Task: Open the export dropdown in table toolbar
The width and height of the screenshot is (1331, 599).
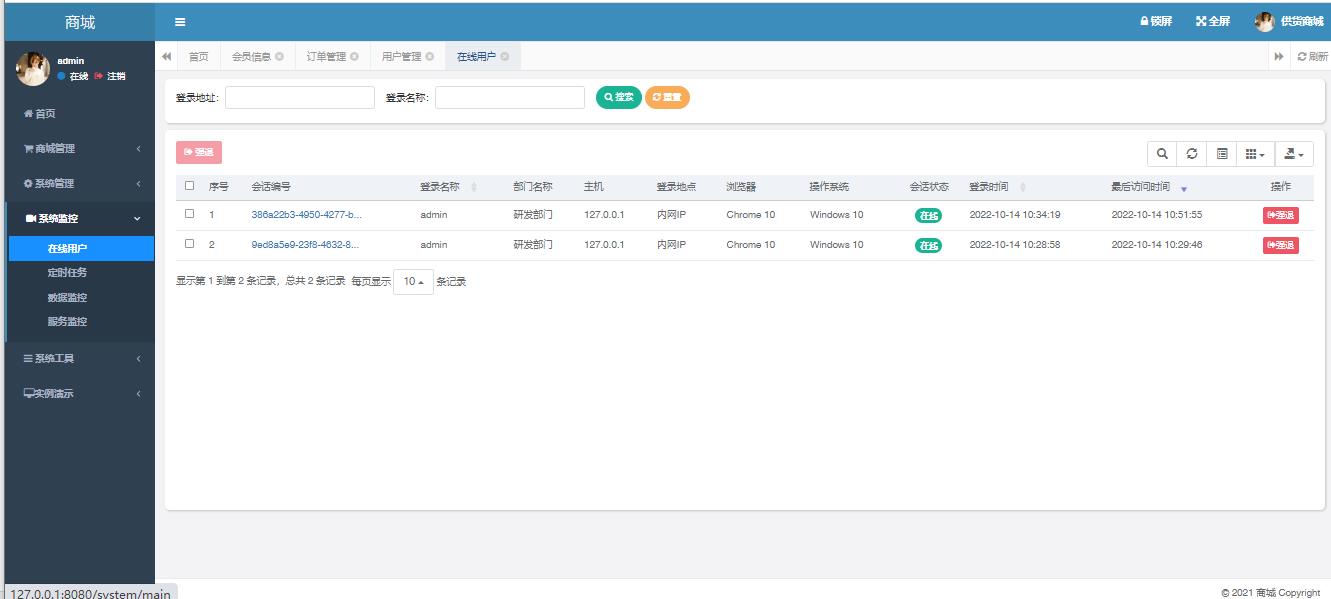Action: [1294, 154]
